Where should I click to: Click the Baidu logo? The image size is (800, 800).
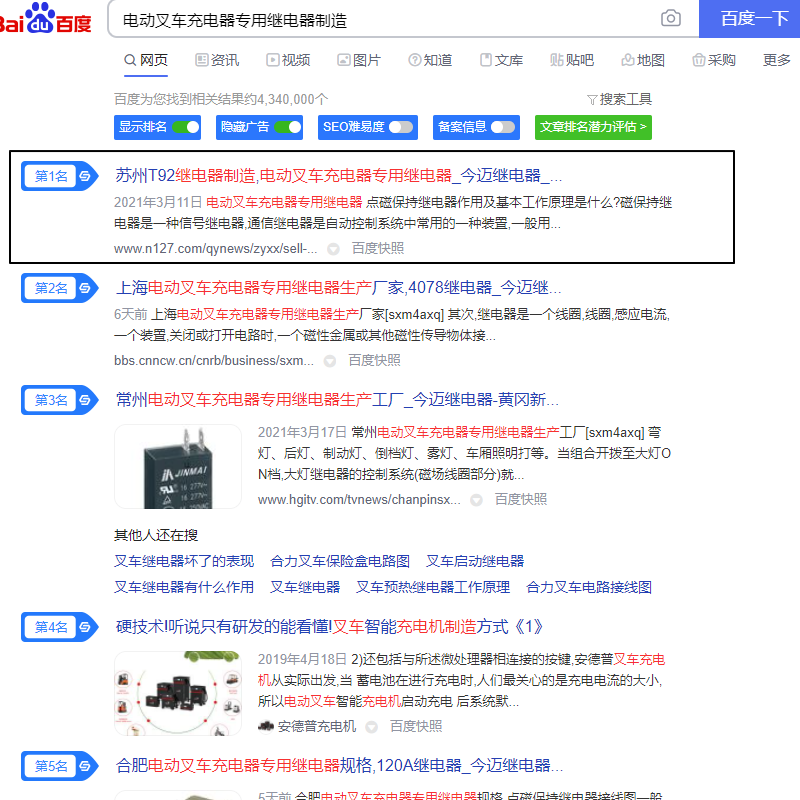45,18
